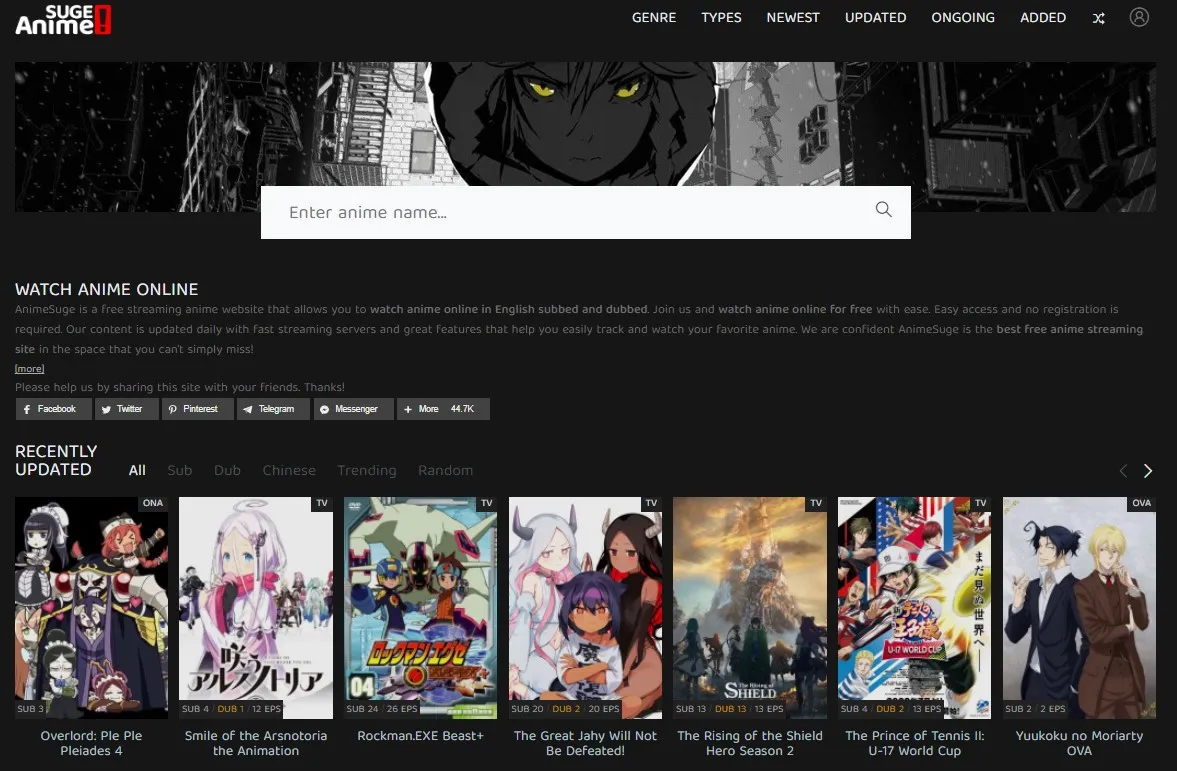
Task: Open the random anime shuffle icon
Action: pos(1098,18)
